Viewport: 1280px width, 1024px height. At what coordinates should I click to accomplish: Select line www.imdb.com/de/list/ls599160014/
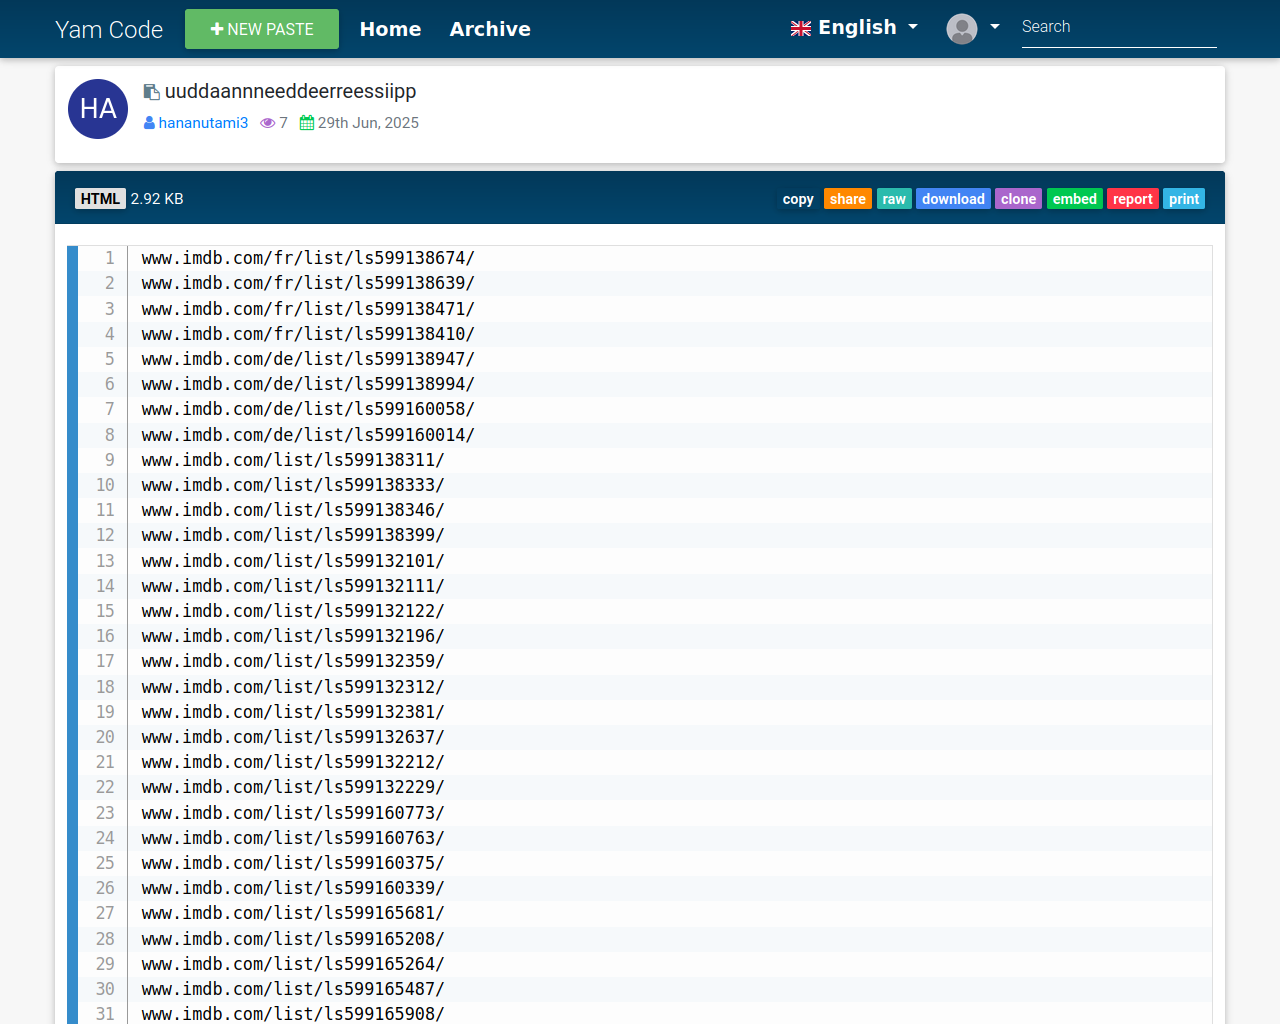pyautogui.click(x=308, y=435)
